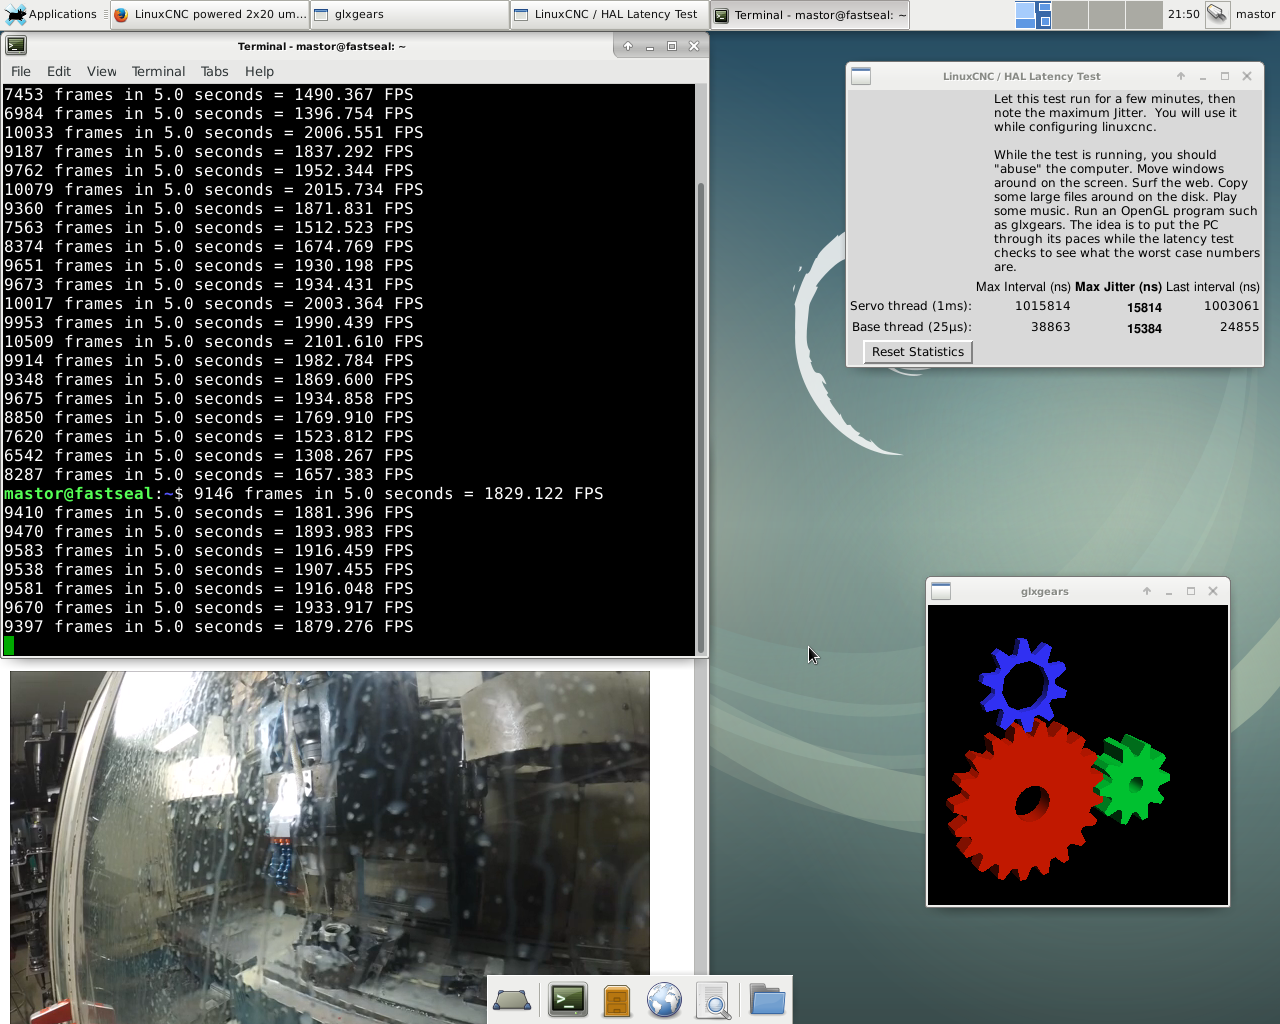Open the Terminal menu in the menu bar
The width and height of the screenshot is (1280, 1024).
click(158, 71)
